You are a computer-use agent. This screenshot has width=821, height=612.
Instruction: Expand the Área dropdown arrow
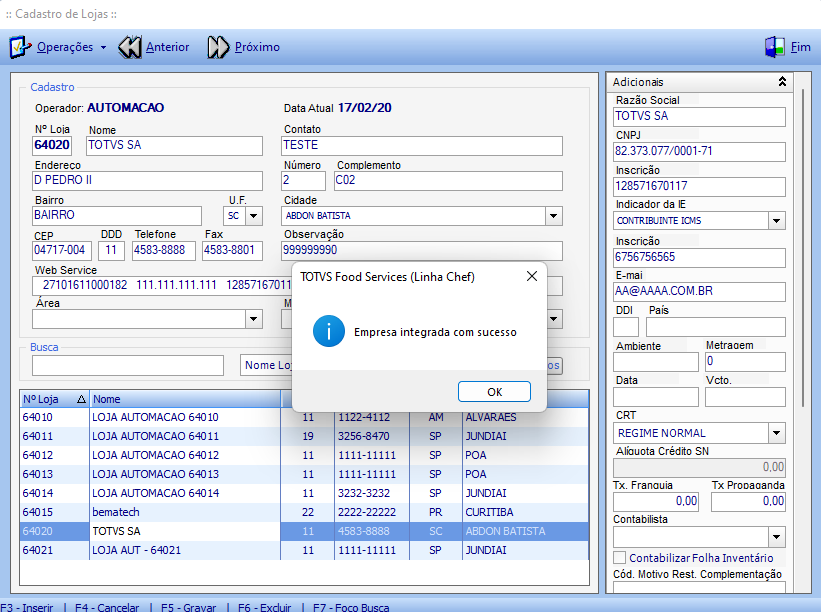tap(253, 319)
